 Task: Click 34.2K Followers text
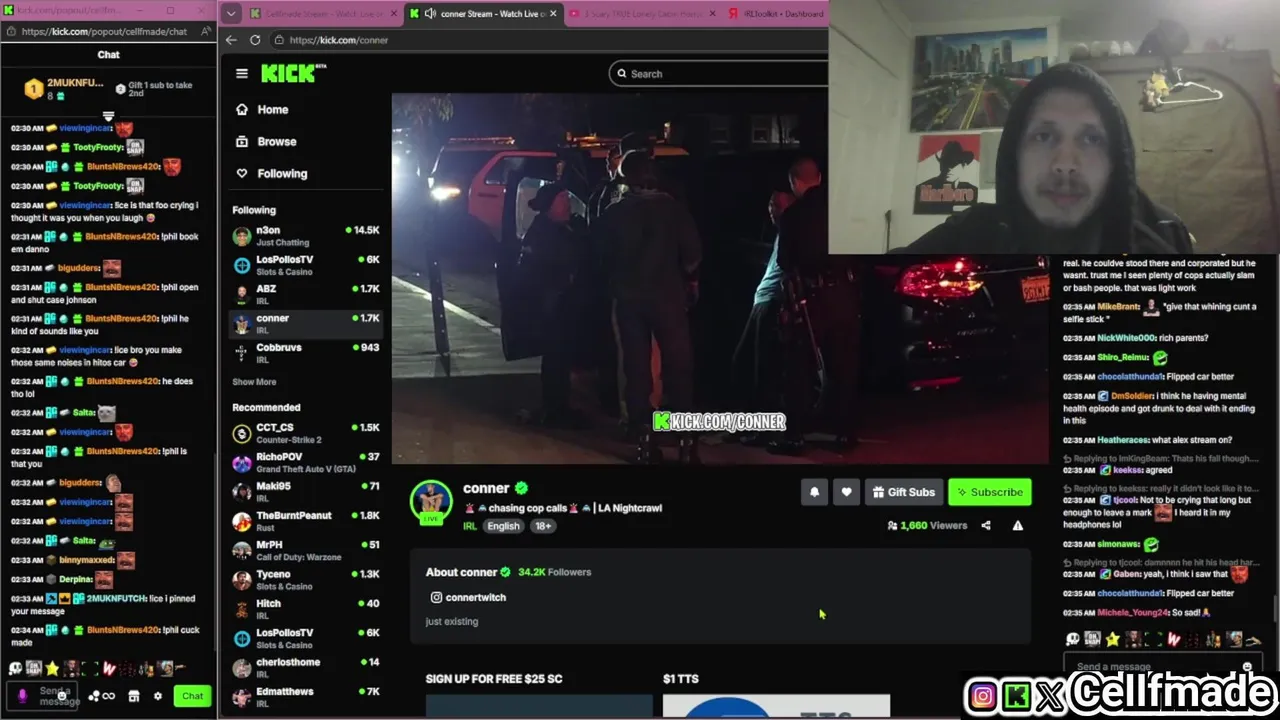point(554,572)
